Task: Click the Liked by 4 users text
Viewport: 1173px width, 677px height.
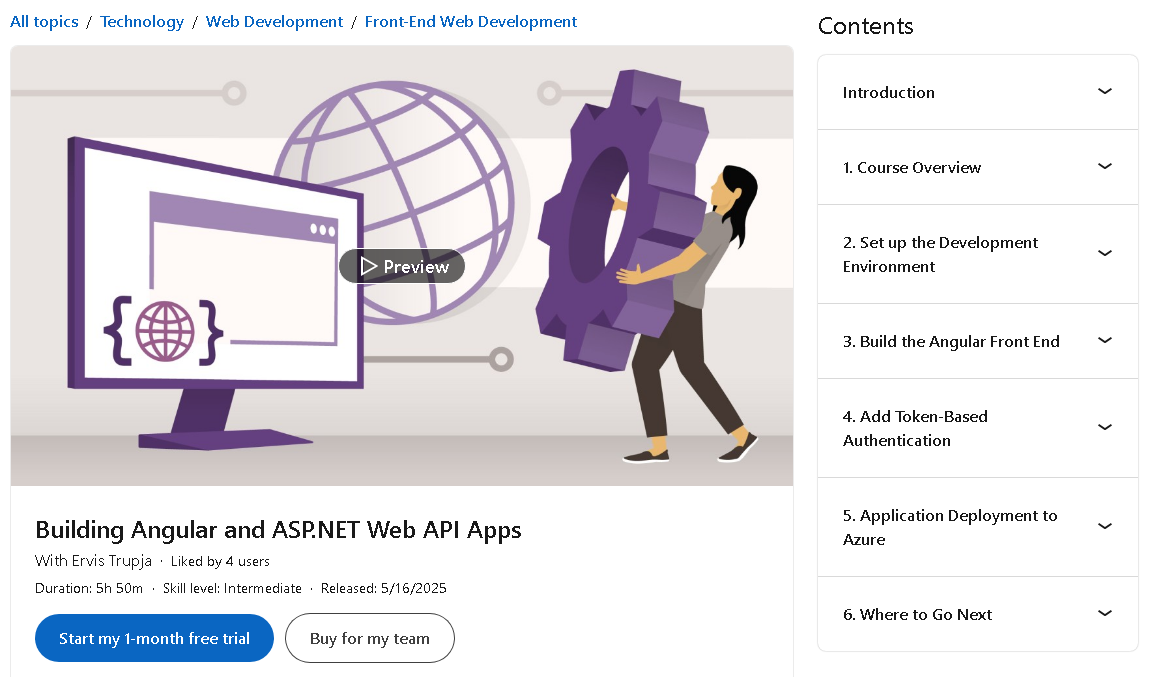Action: (x=220, y=561)
